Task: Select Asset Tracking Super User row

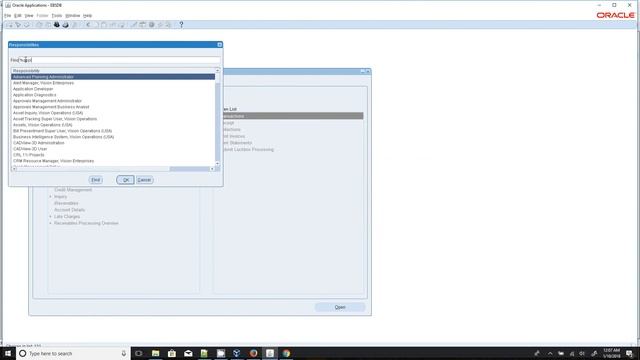Action: coord(113,119)
